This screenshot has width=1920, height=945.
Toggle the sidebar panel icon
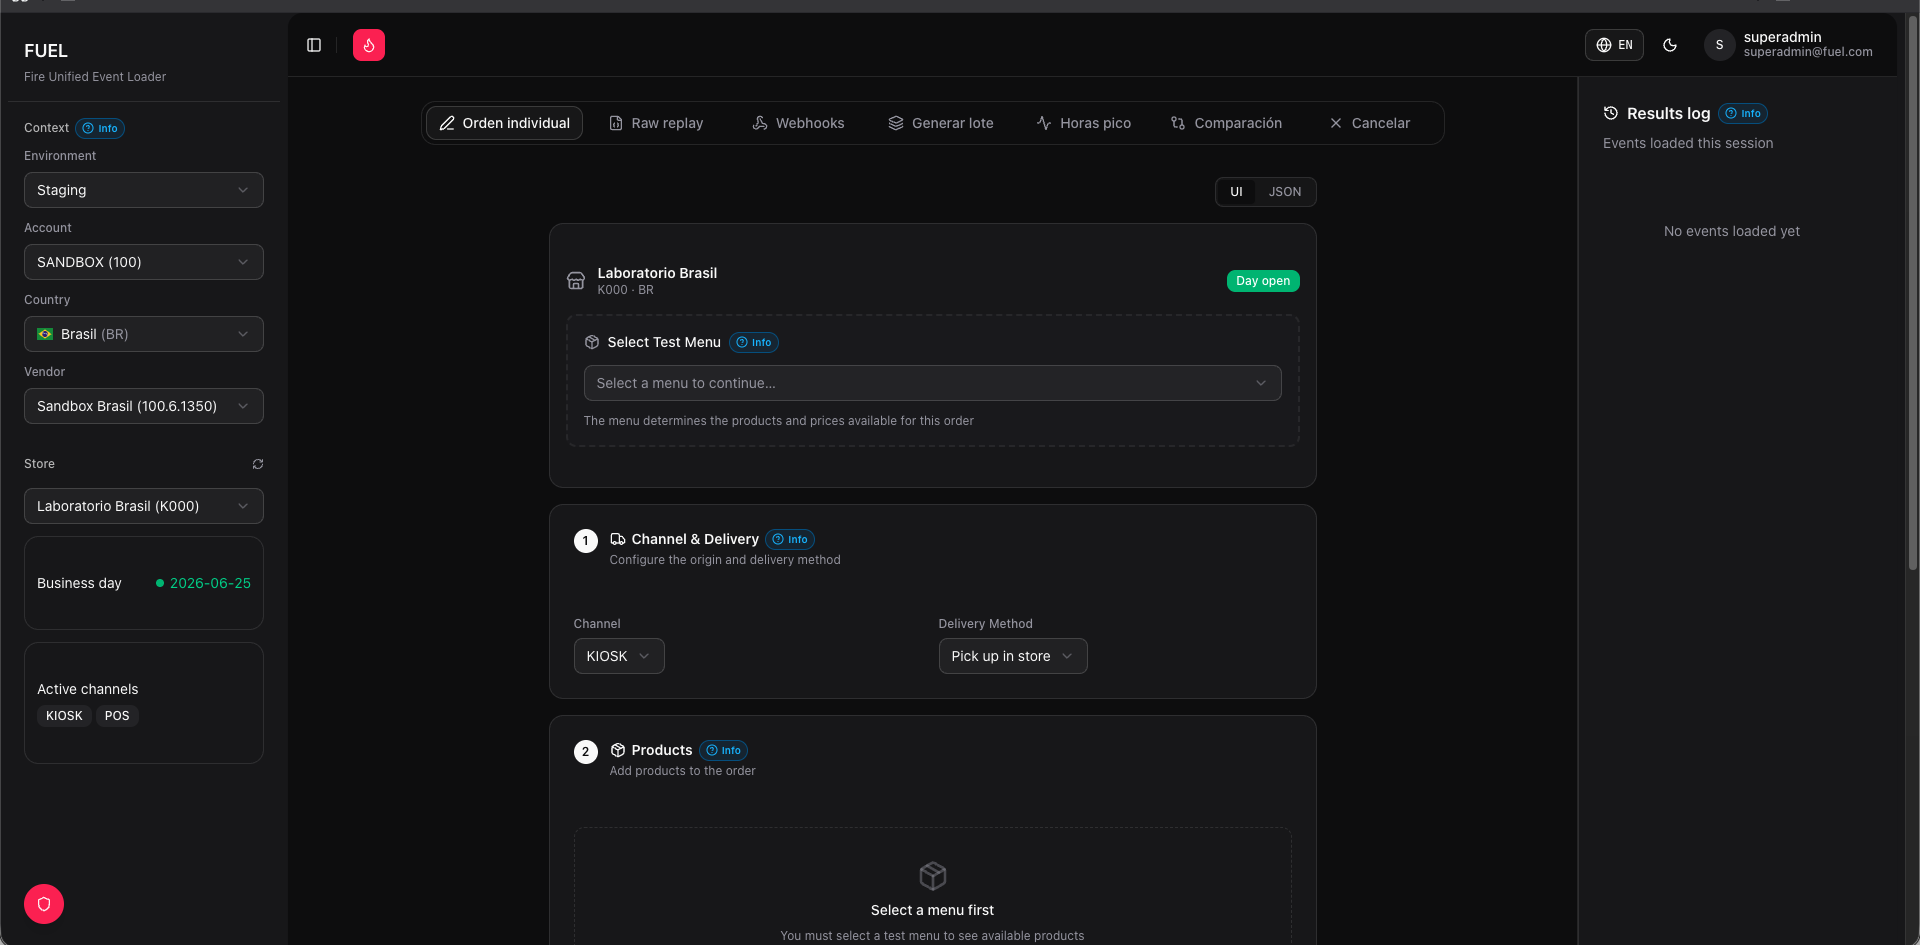pyautogui.click(x=314, y=45)
